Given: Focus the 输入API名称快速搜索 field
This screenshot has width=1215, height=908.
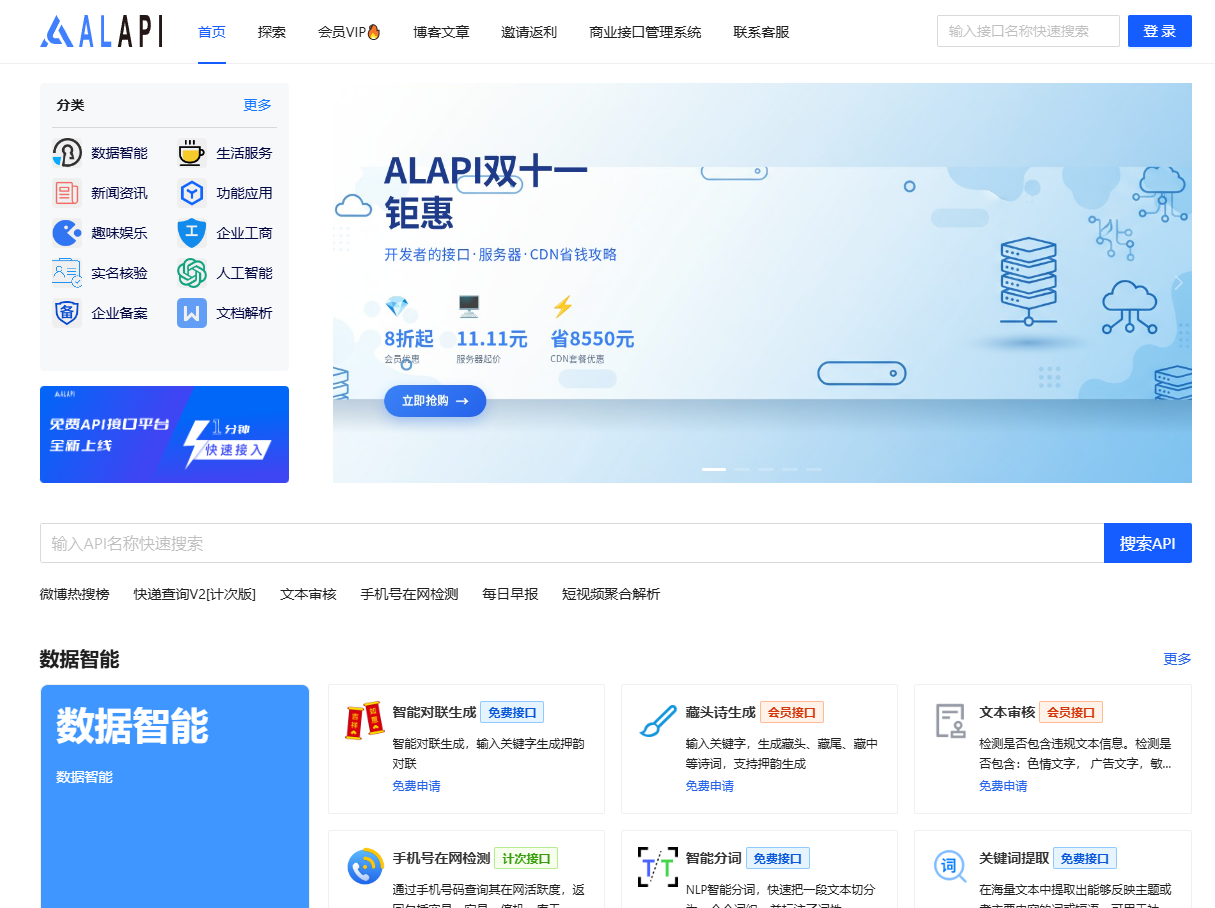Looking at the screenshot, I should [572, 543].
